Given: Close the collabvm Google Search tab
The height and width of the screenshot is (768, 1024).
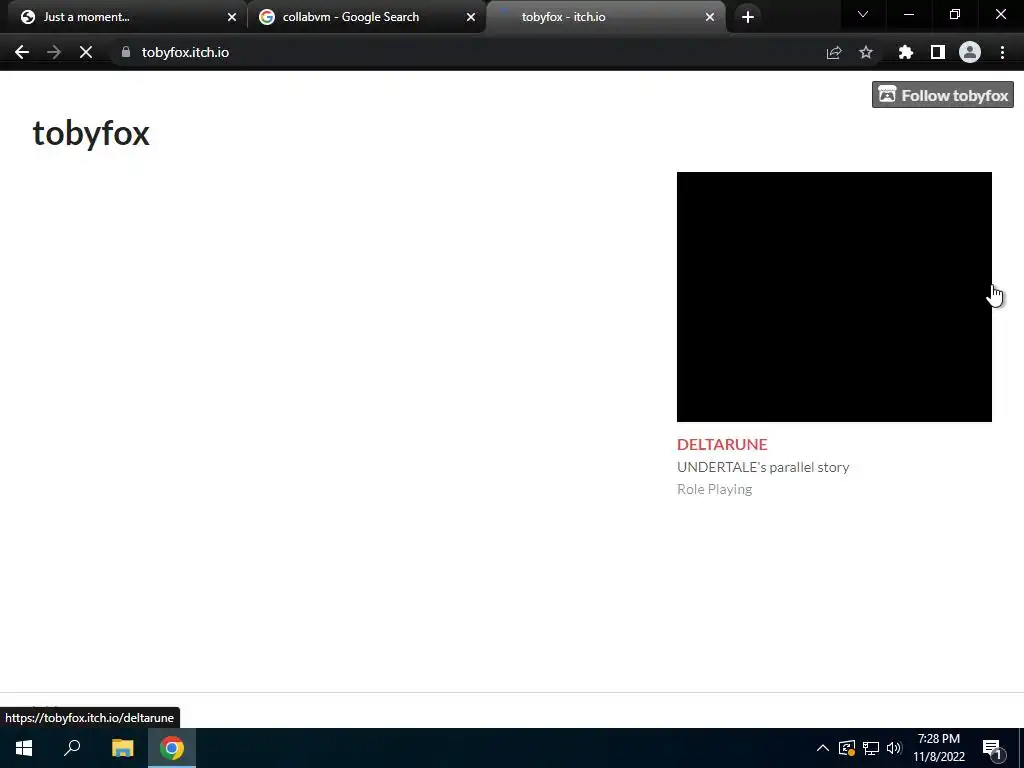Looking at the screenshot, I should [471, 17].
